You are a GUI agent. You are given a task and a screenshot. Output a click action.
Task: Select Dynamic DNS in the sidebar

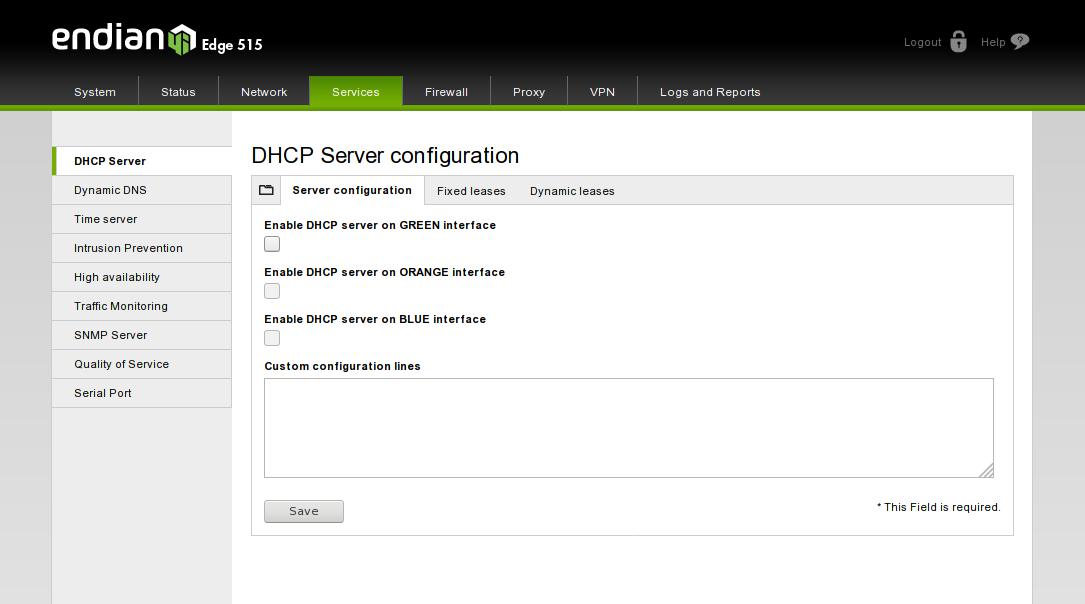(111, 190)
